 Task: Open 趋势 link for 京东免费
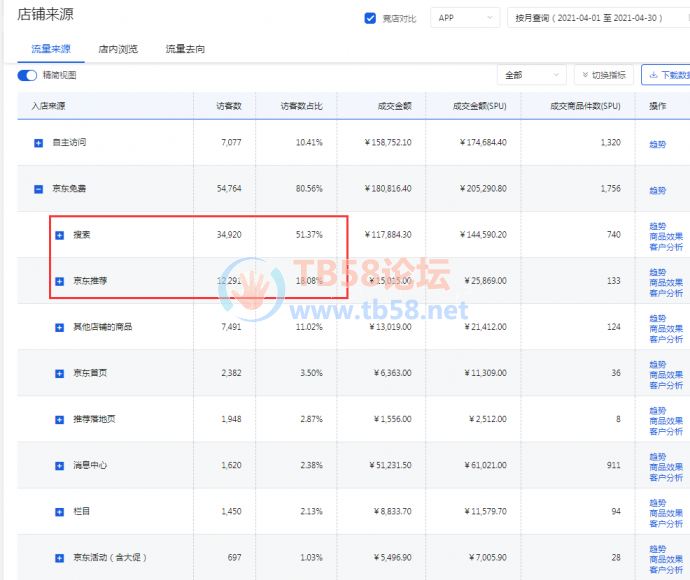click(x=657, y=191)
